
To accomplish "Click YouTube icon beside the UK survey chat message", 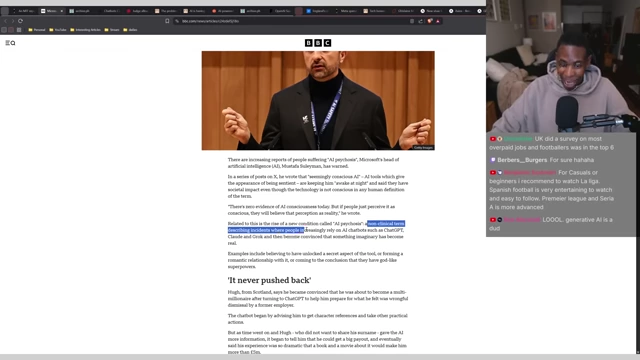I will click(493, 139).
